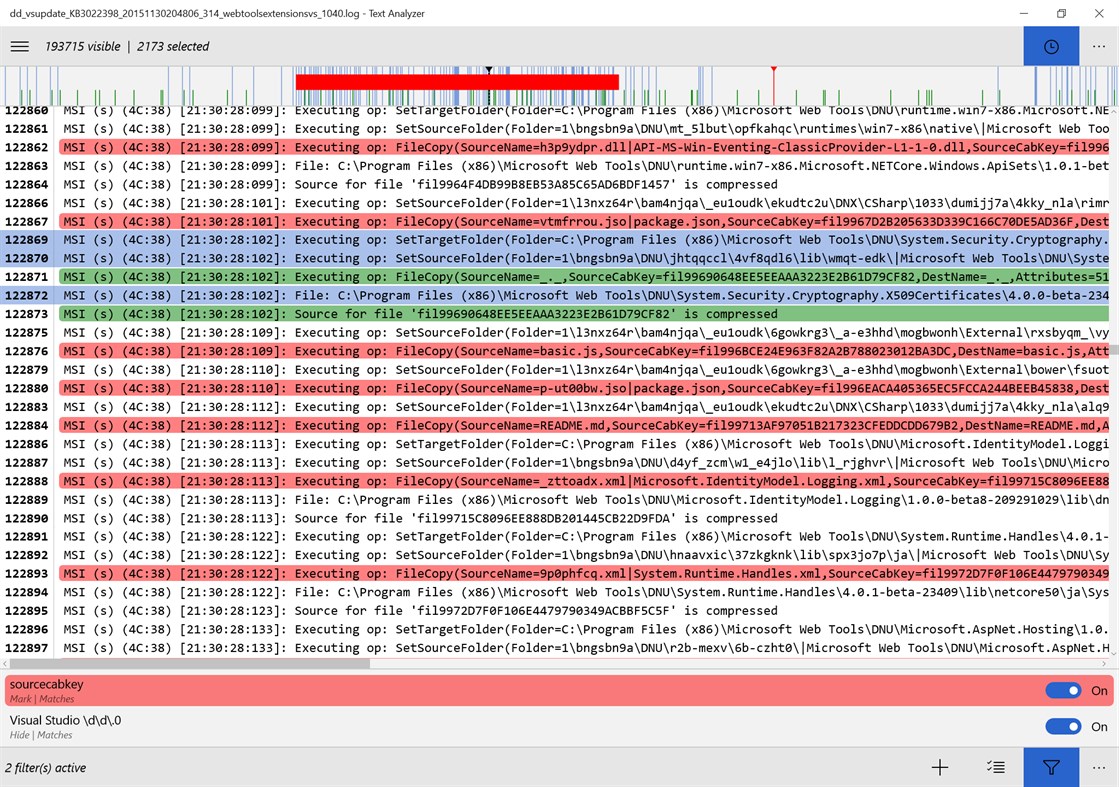Select blue highlighted line 122870

point(557,258)
